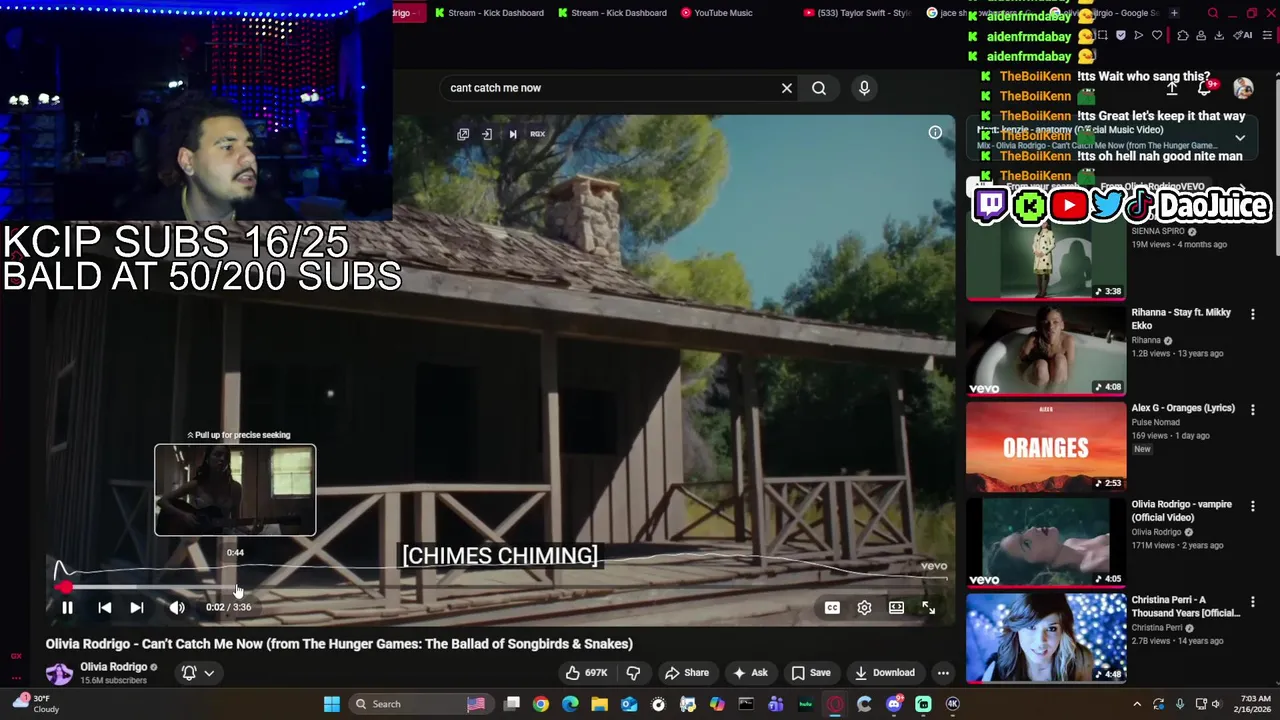The image size is (1280, 720).
Task: Open Rihanna - Stay video thumbnail
Action: tap(1046, 350)
